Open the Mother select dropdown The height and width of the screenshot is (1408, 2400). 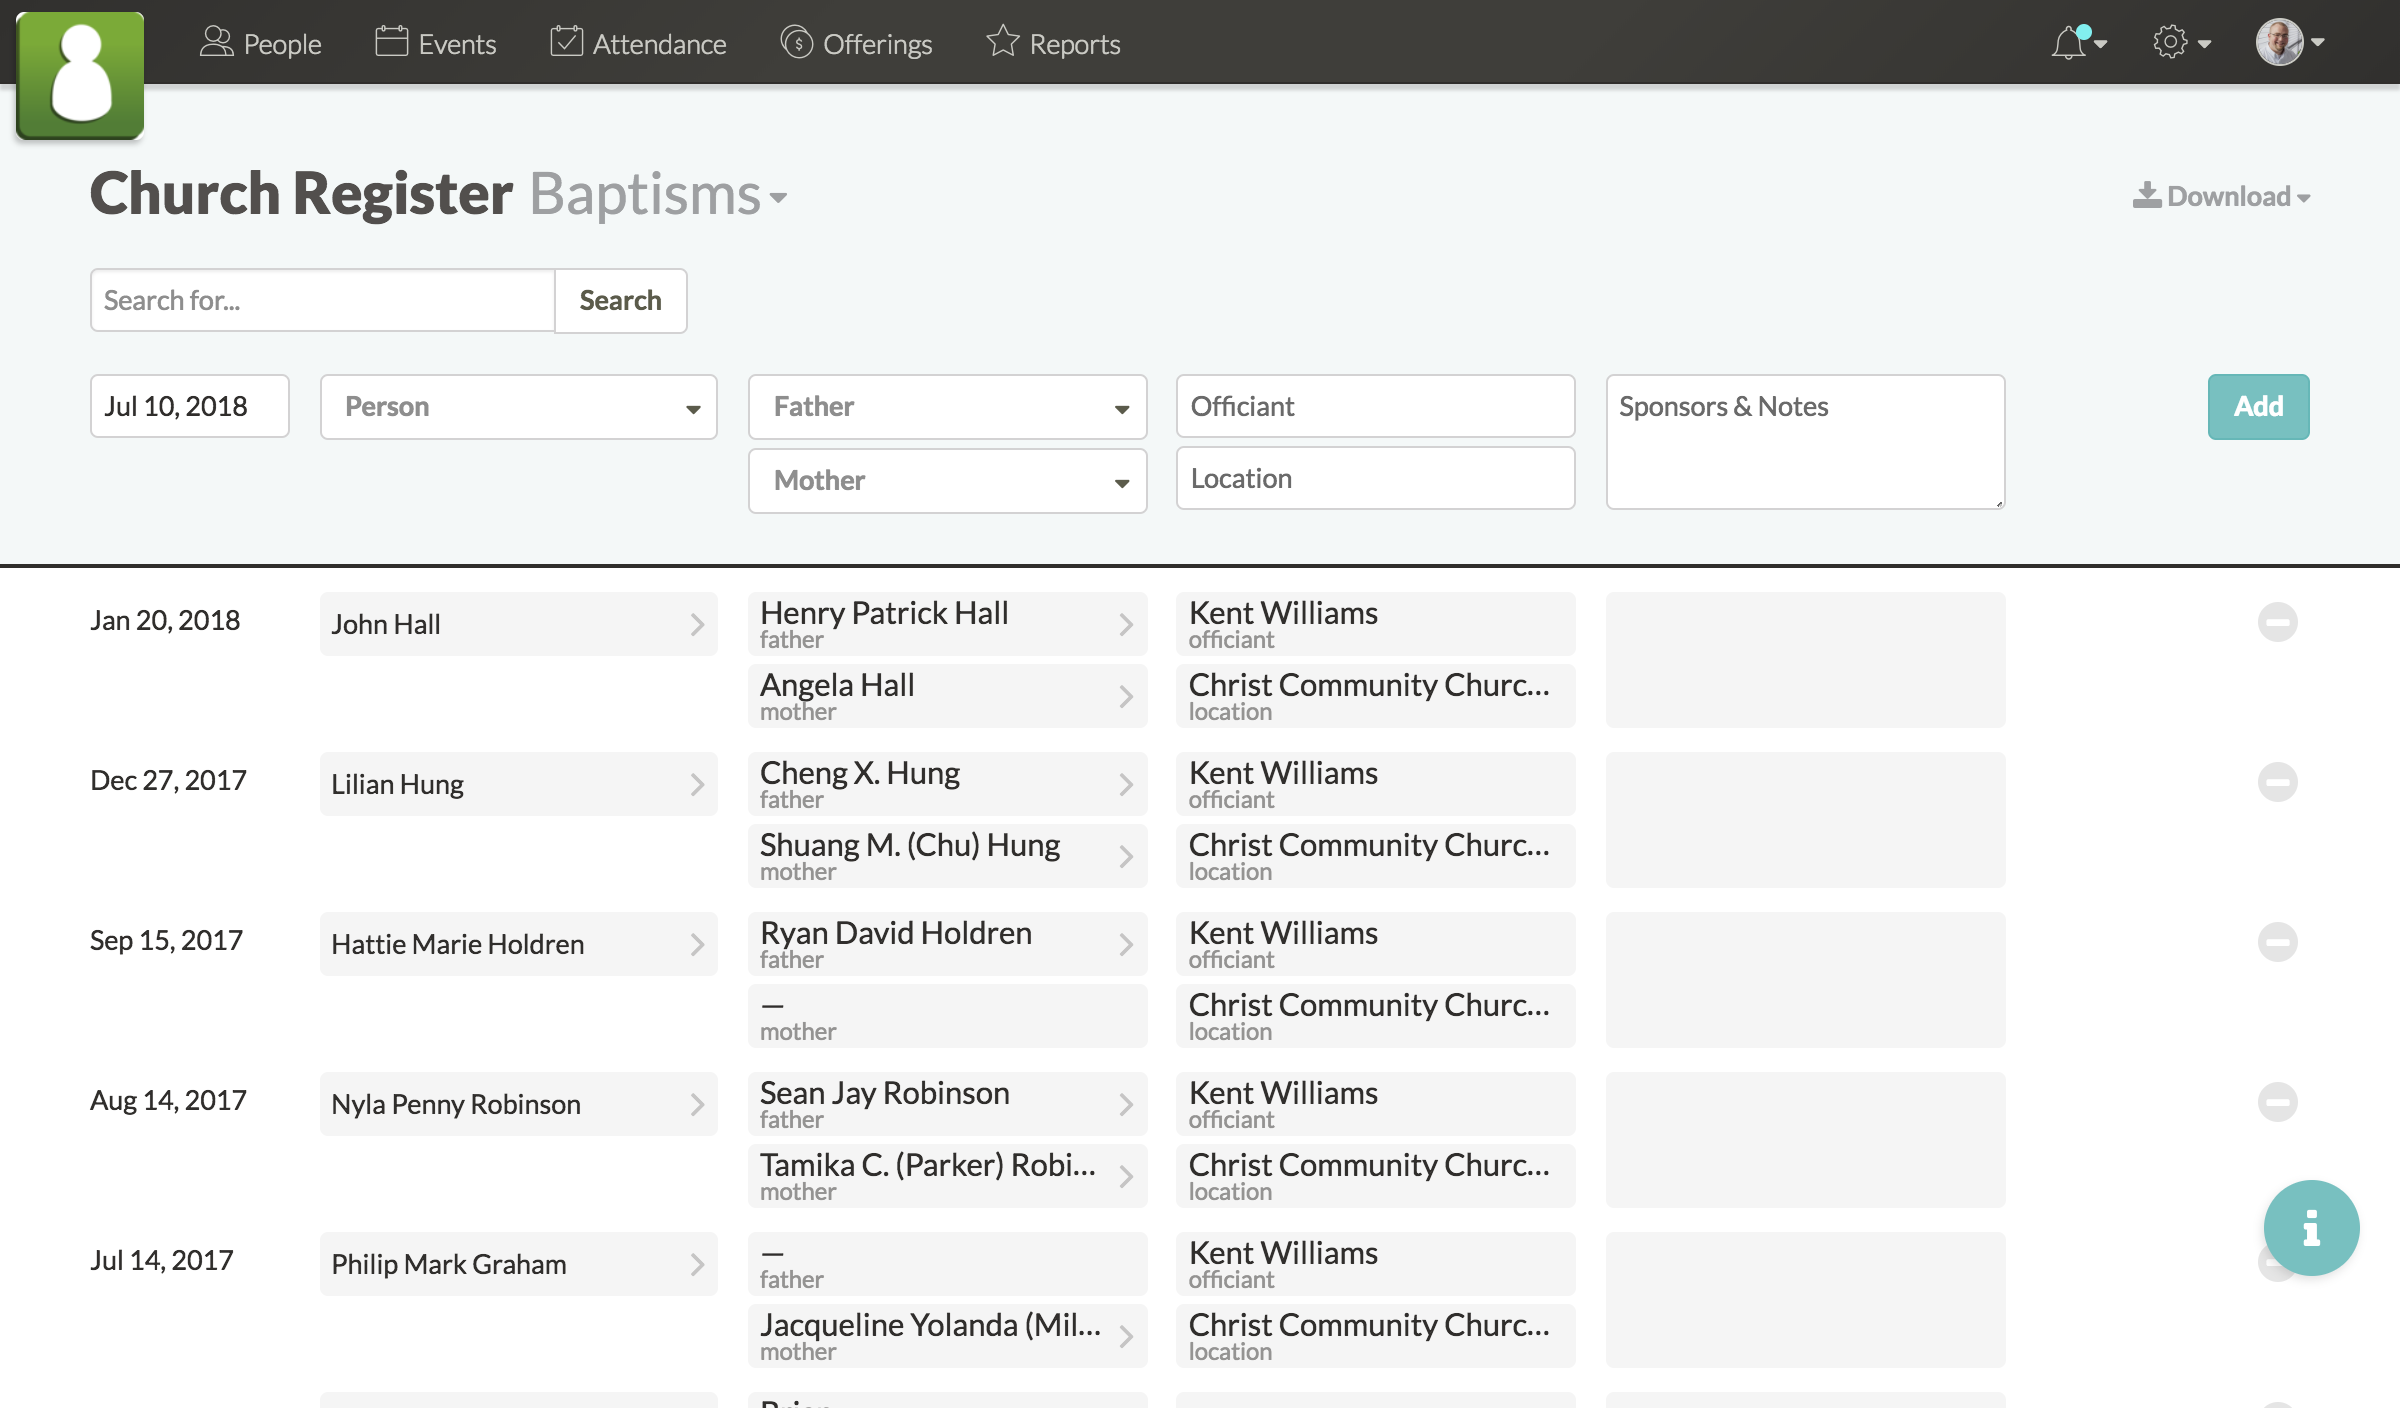coord(947,480)
